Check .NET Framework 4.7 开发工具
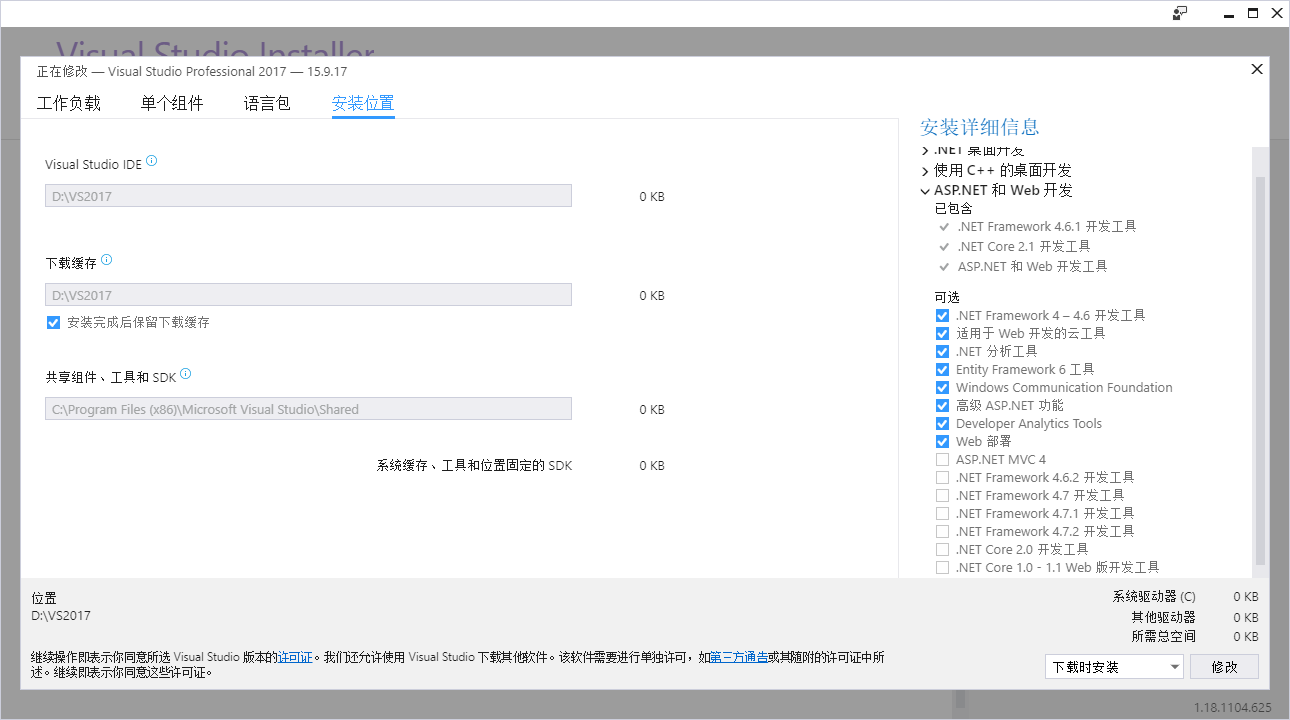 (942, 495)
